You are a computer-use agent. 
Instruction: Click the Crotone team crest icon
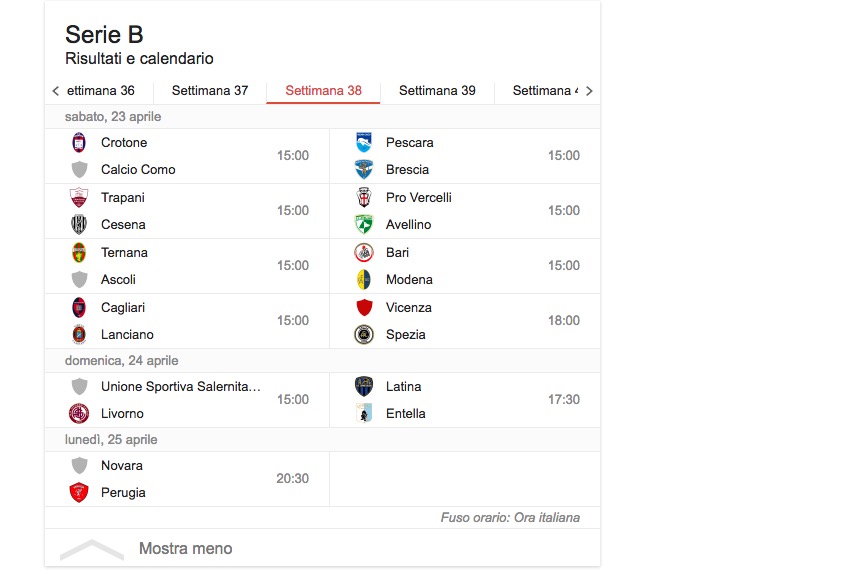(79, 143)
